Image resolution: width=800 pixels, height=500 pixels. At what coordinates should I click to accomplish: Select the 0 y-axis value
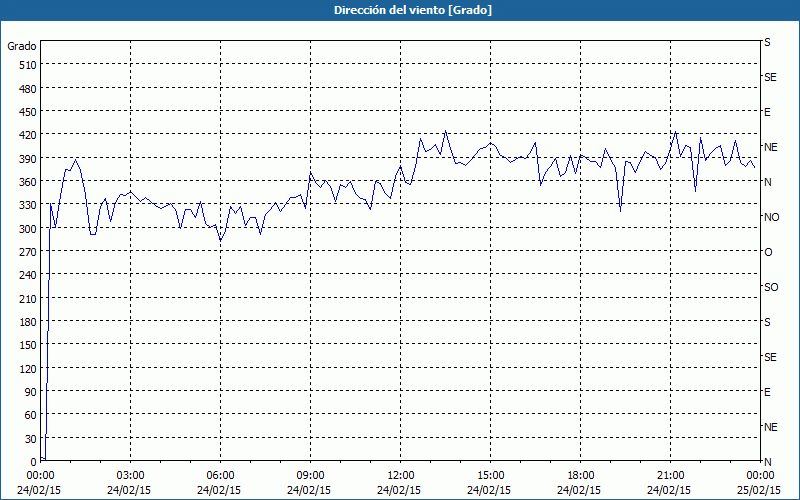tap(34, 462)
